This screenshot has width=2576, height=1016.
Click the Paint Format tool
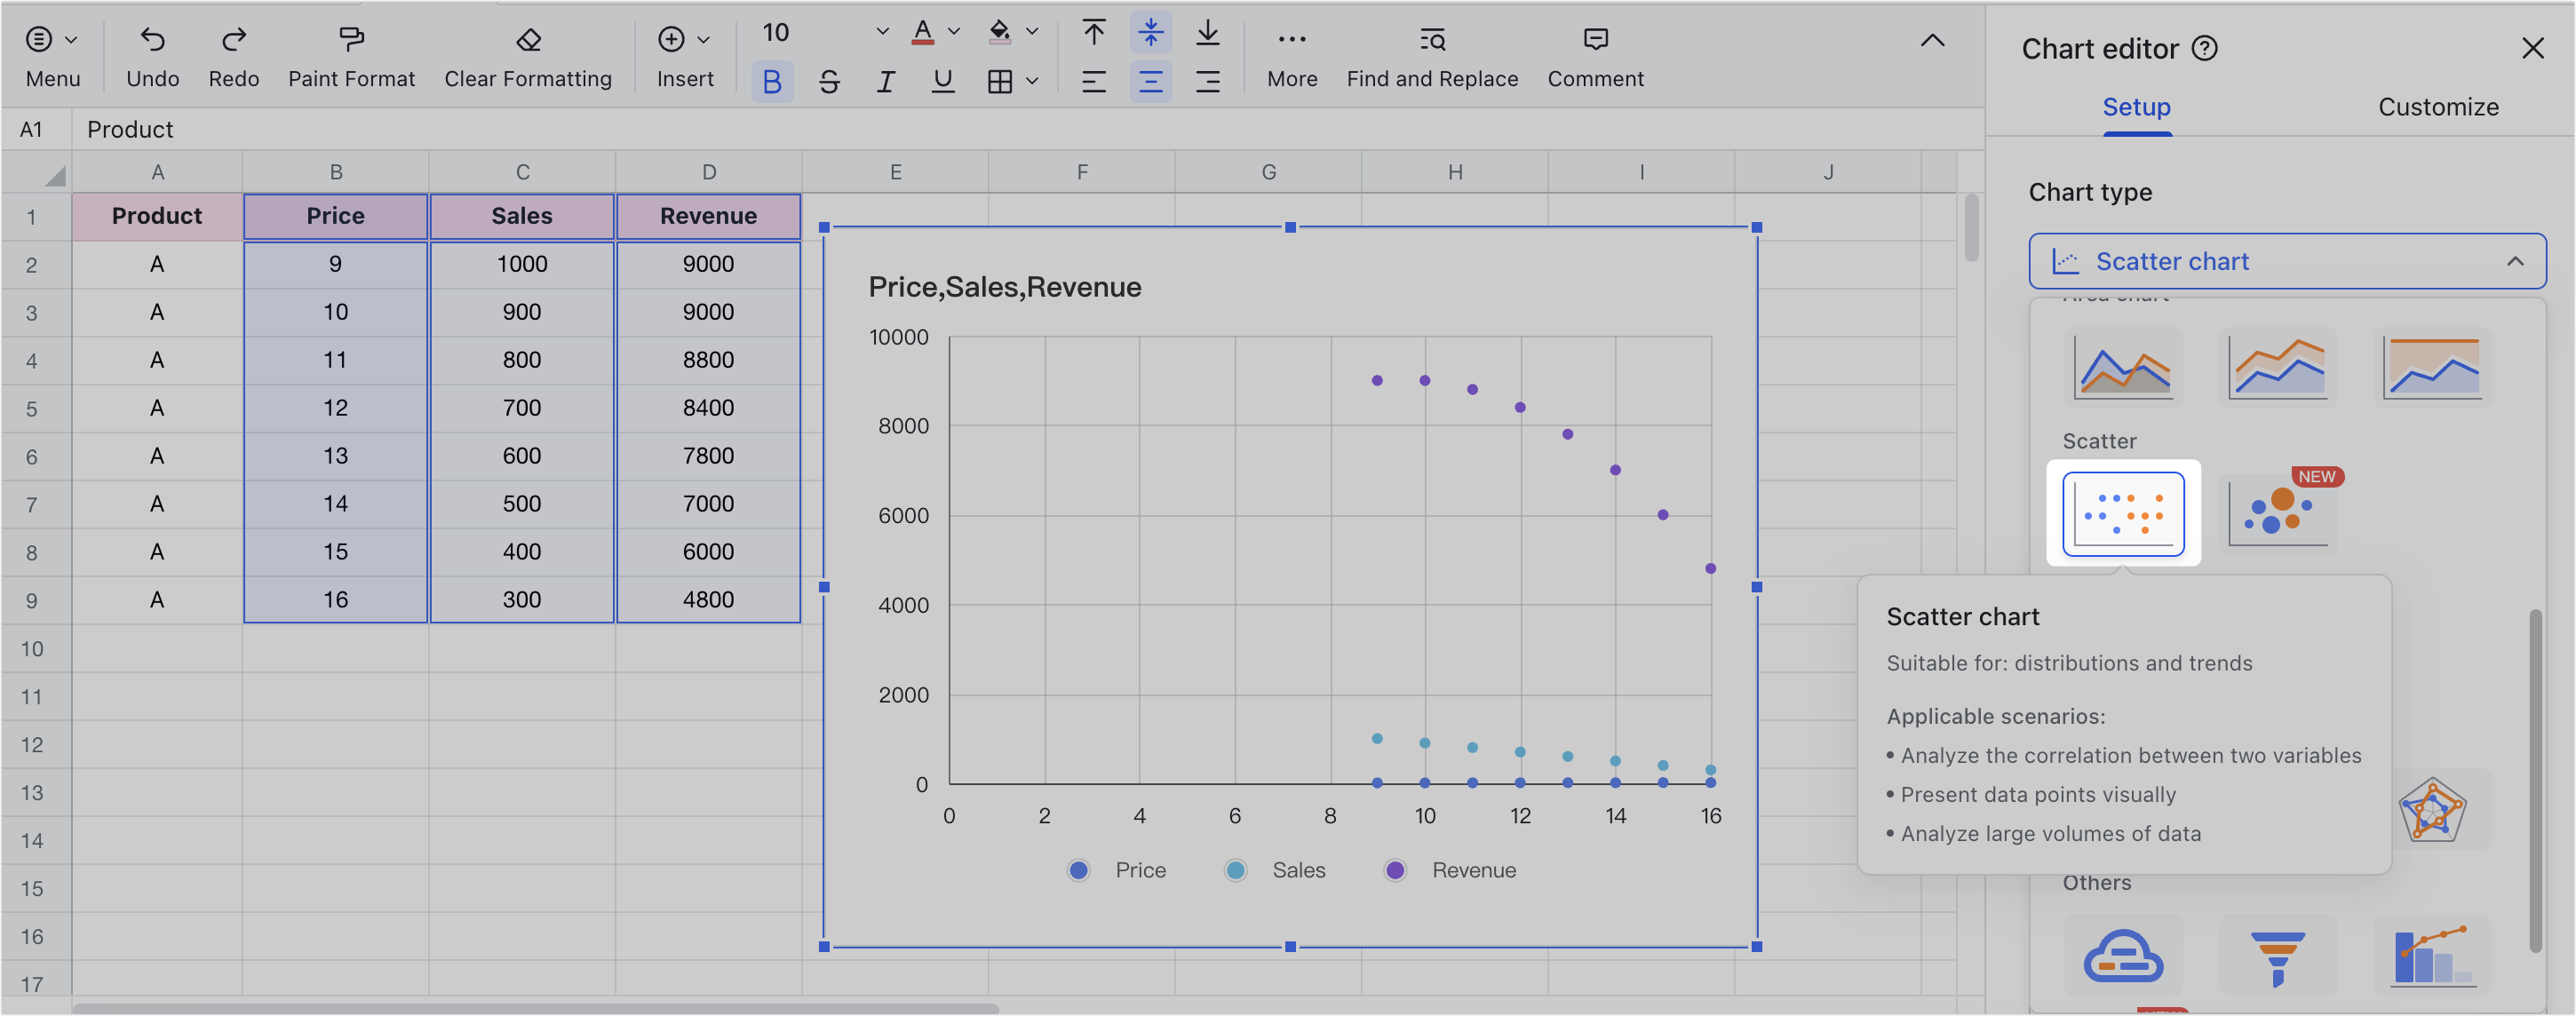(x=351, y=55)
